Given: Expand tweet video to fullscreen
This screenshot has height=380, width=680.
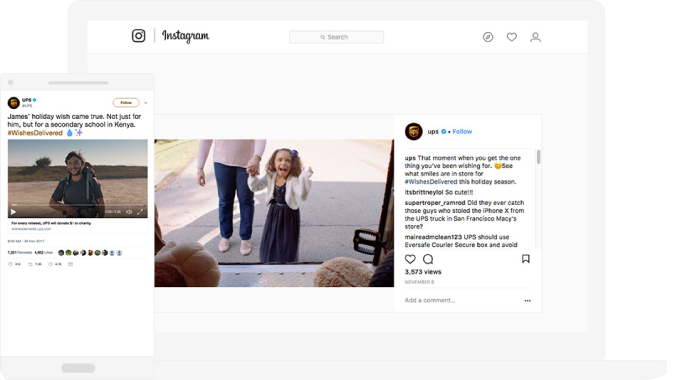Looking at the screenshot, I should 140,212.
